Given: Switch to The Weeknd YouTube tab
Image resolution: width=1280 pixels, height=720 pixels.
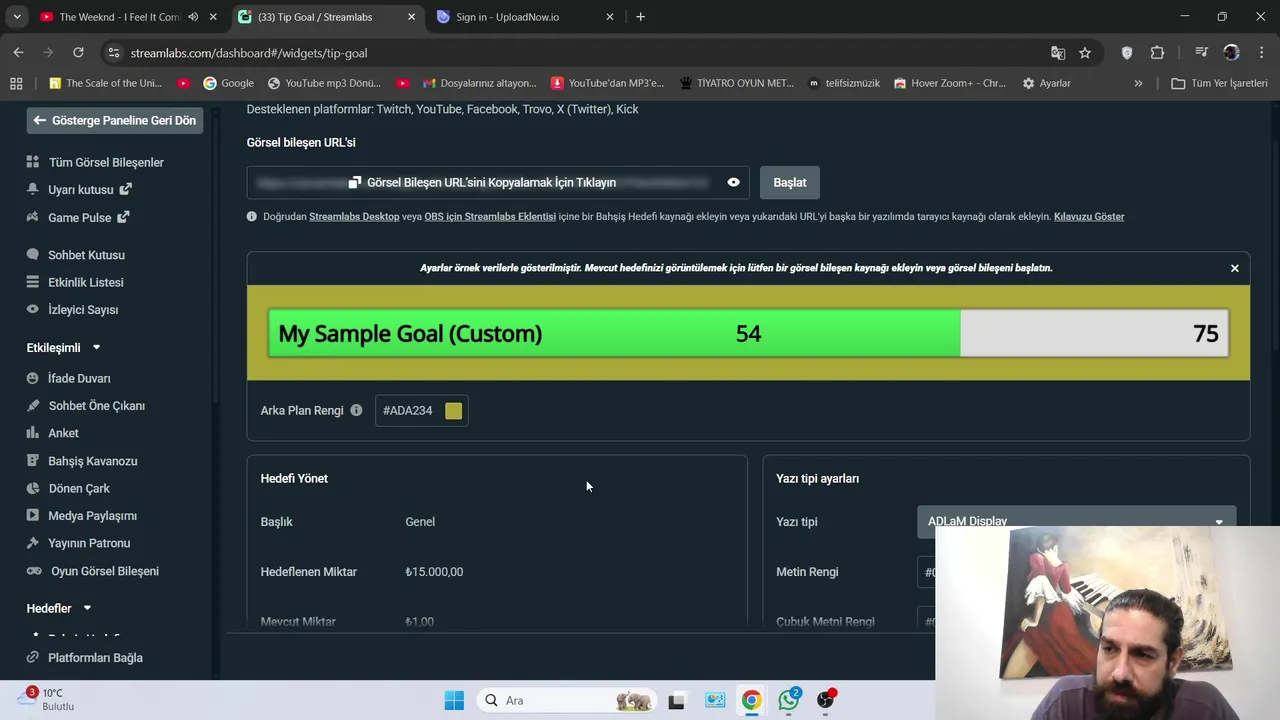Looking at the screenshot, I should [x=118, y=17].
